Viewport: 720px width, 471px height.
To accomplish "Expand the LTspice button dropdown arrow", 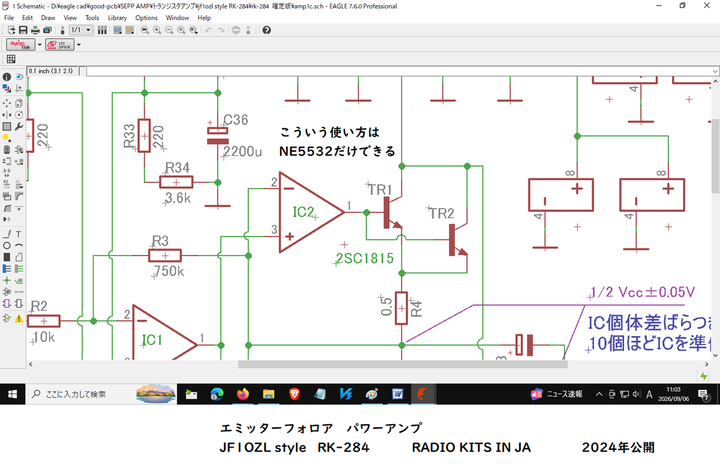I will click(79, 45).
